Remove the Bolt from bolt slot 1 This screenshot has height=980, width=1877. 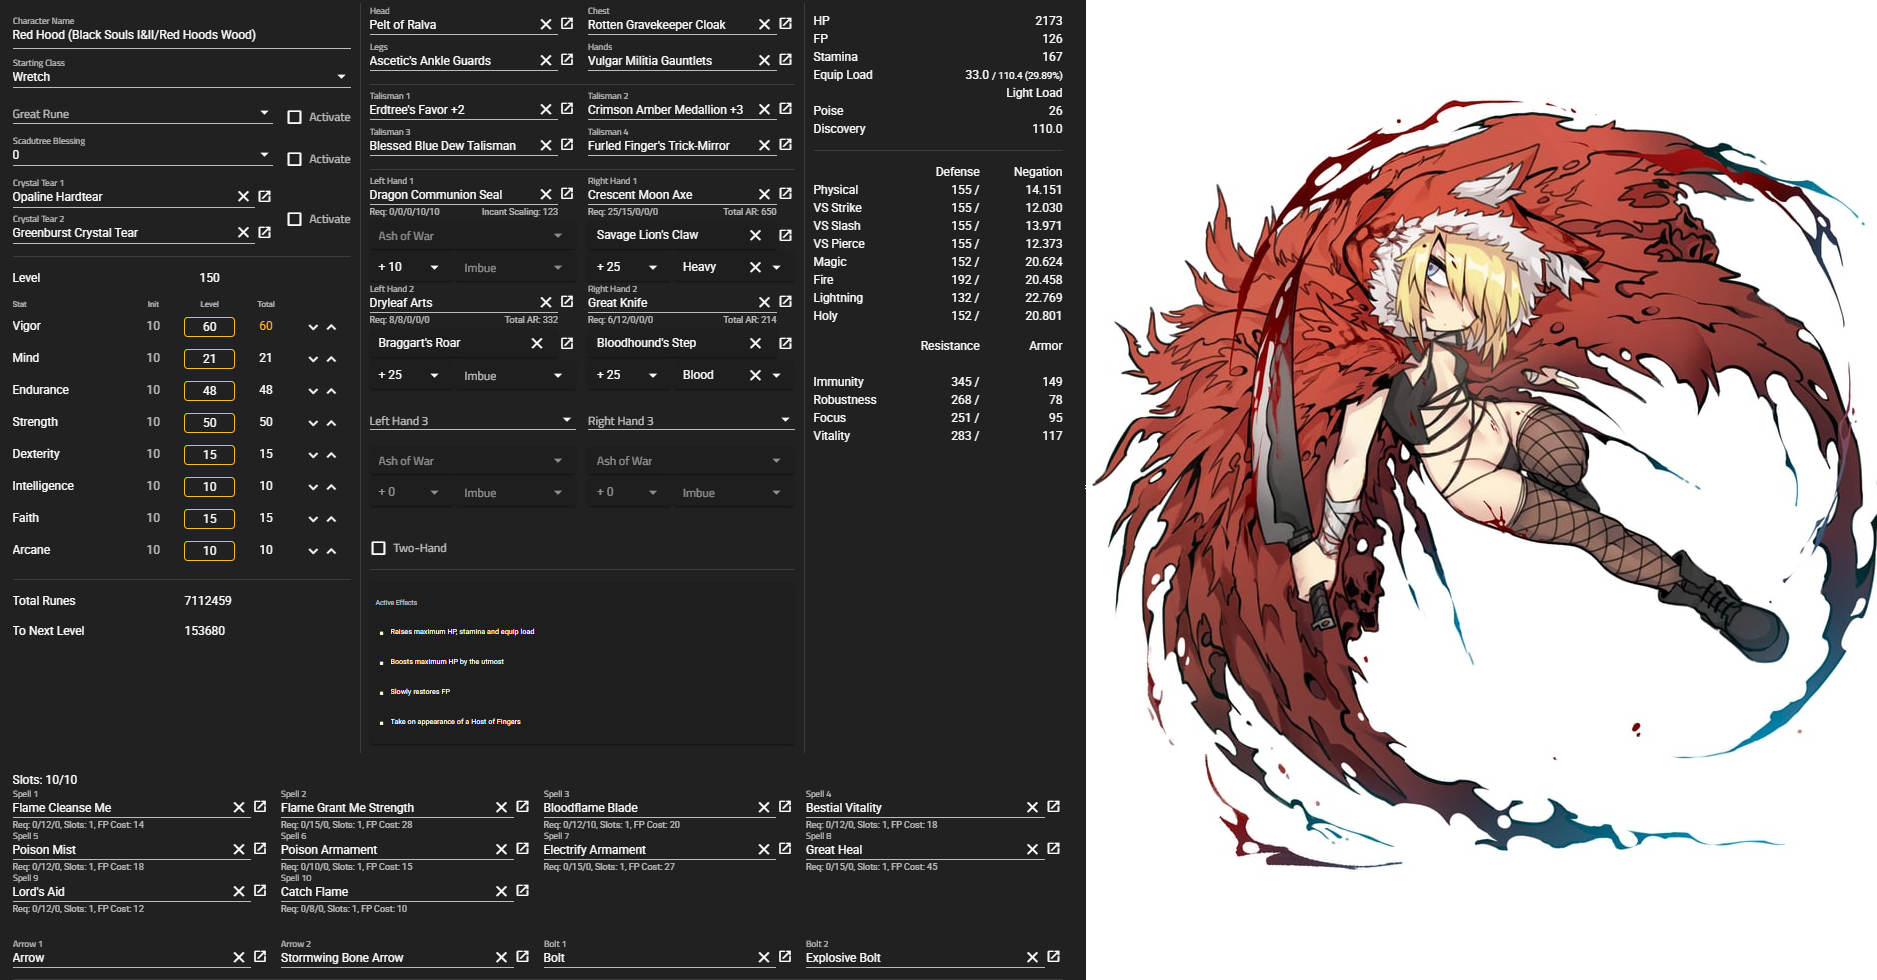764,957
